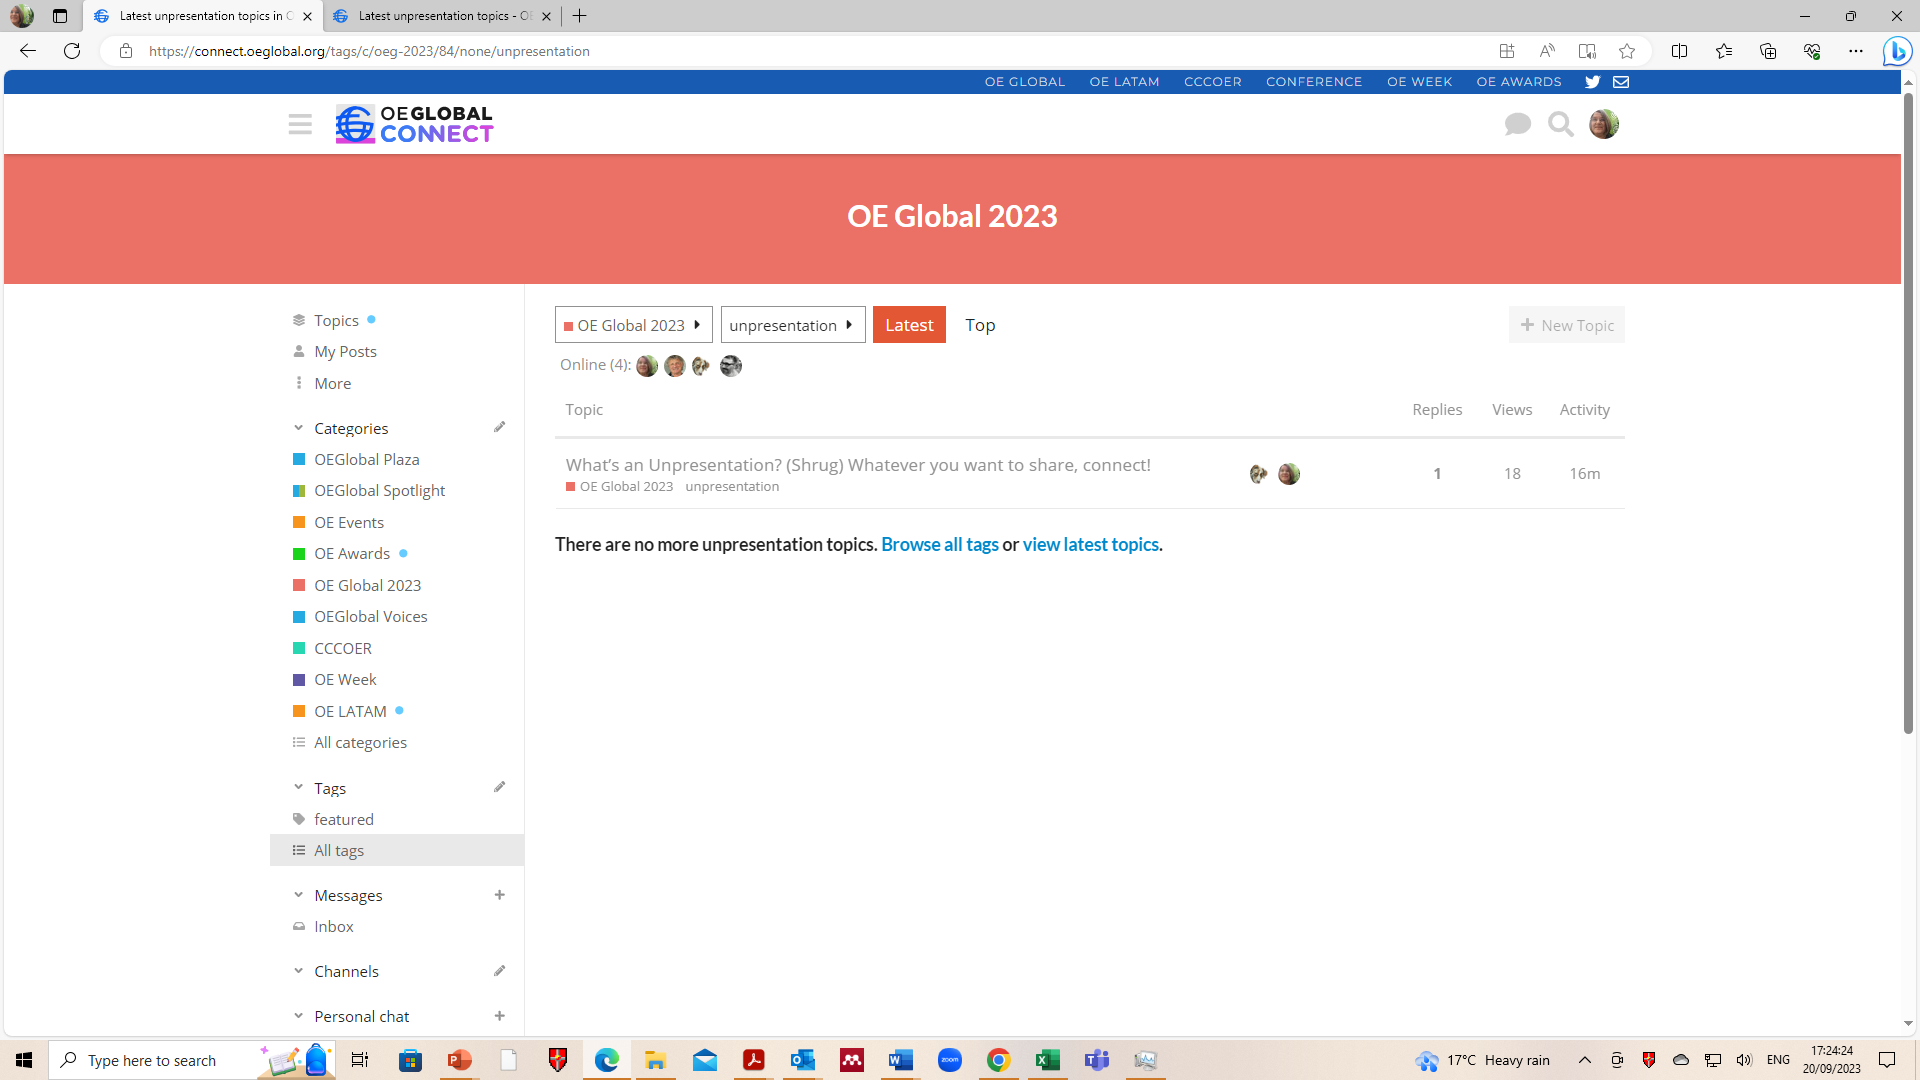
Task: Open browser settings and more menu
Action: (1855, 51)
